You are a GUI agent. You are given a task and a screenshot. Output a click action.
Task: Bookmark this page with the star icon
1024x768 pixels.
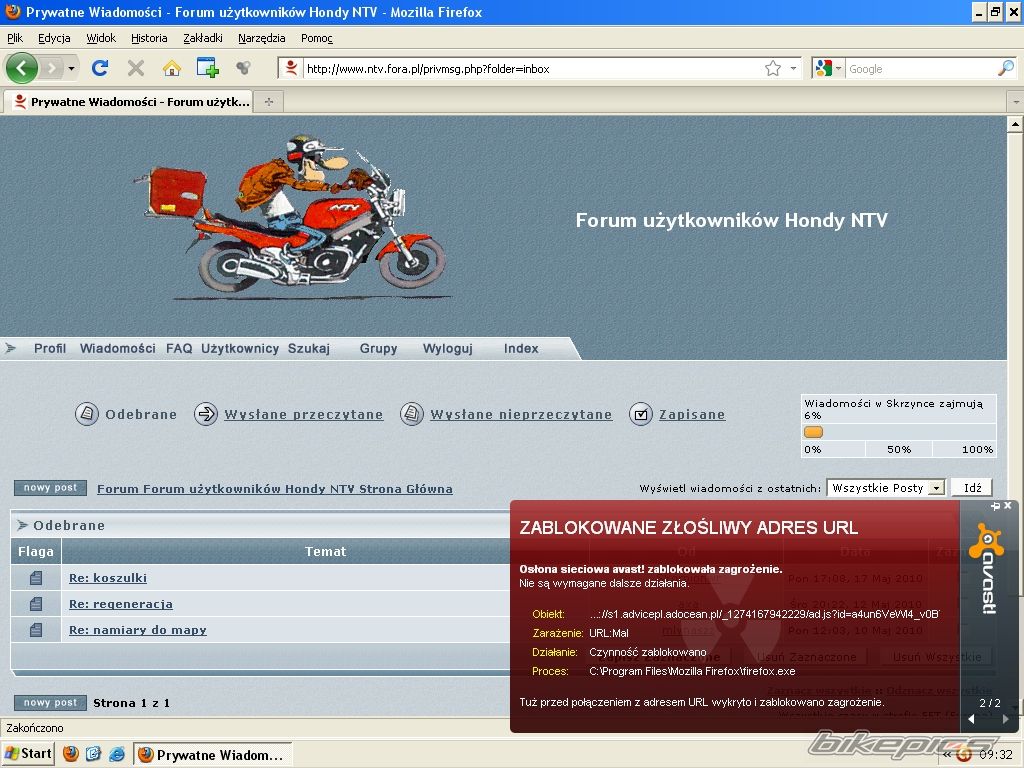(x=773, y=68)
